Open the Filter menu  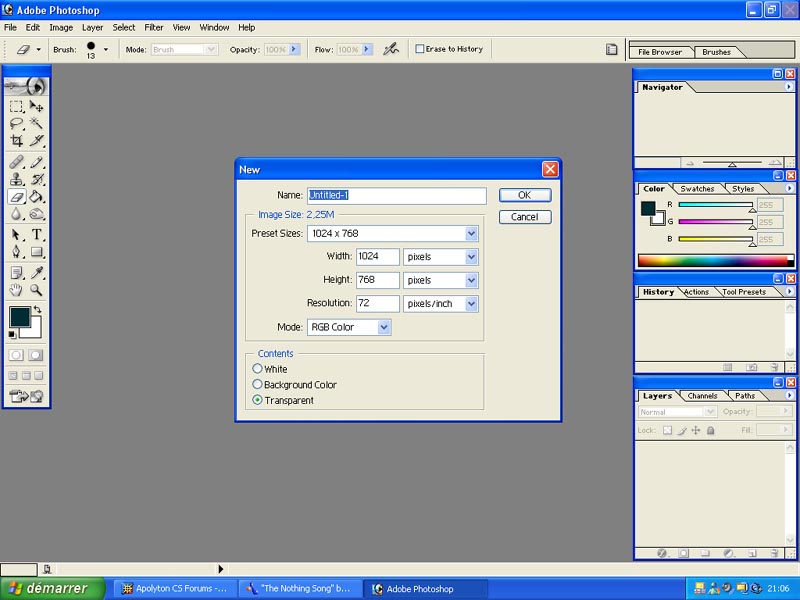(x=154, y=28)
